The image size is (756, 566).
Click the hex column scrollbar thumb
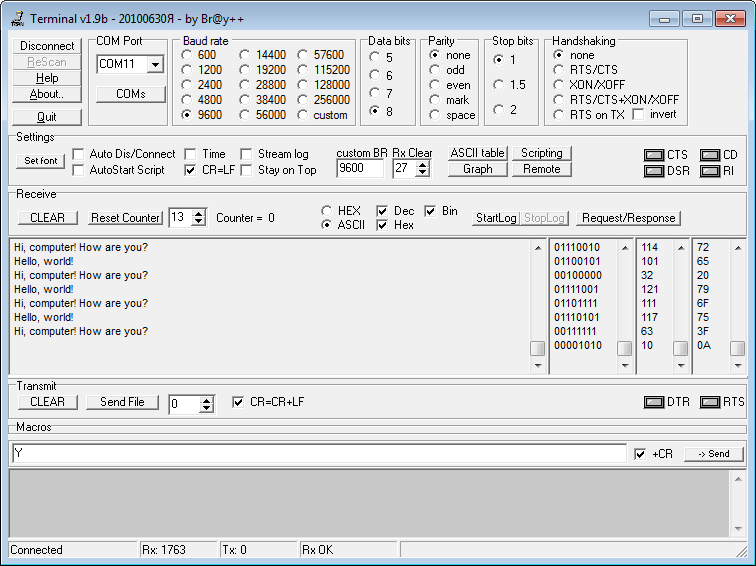coord(737,348)
